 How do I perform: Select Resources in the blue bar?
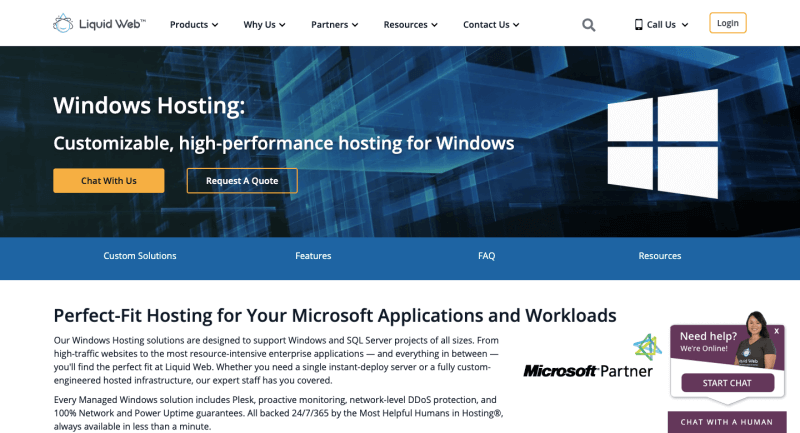(x=660, y=256)
